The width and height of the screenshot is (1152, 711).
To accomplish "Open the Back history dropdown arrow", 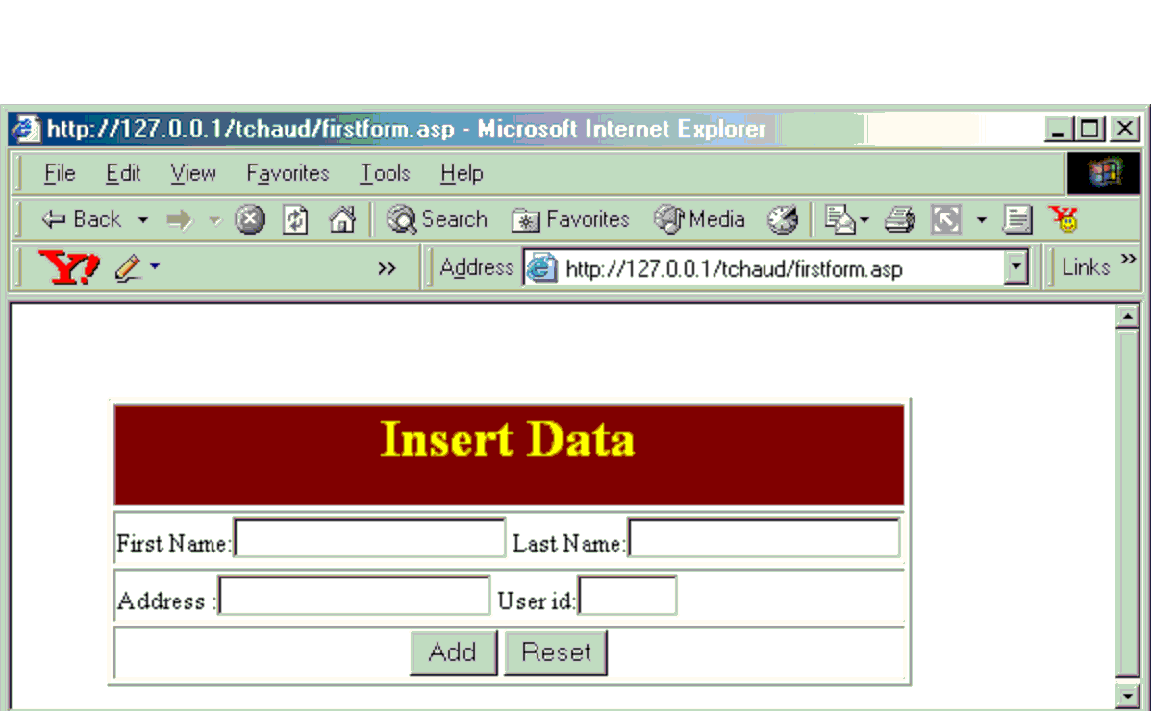I will point(143,220).
